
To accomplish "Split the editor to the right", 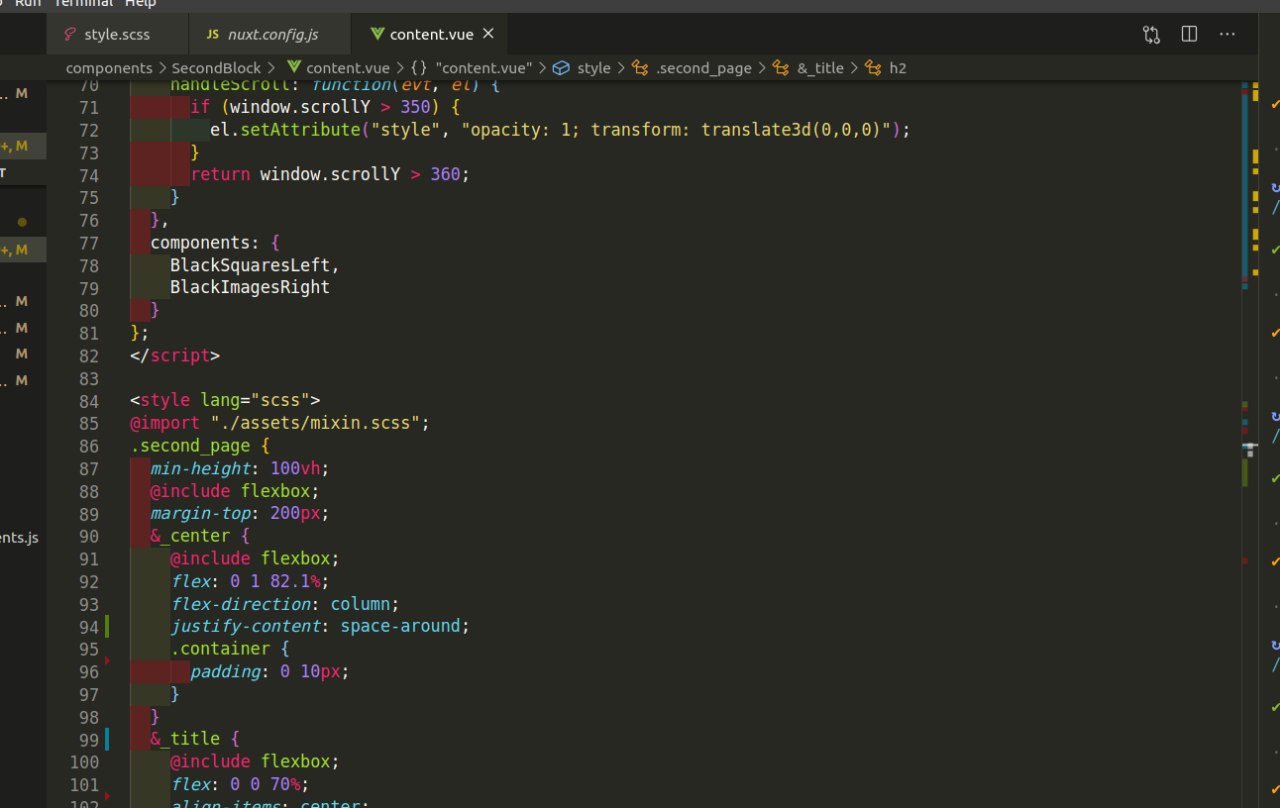I will [x=1189, y=34].
